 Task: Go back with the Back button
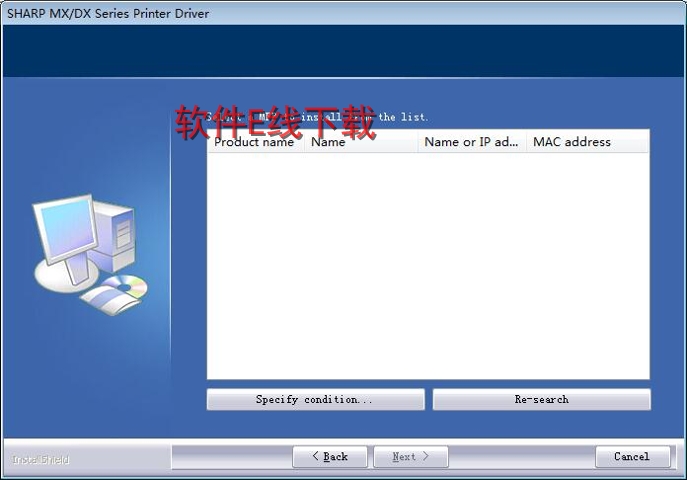click(x=330, y=457)
